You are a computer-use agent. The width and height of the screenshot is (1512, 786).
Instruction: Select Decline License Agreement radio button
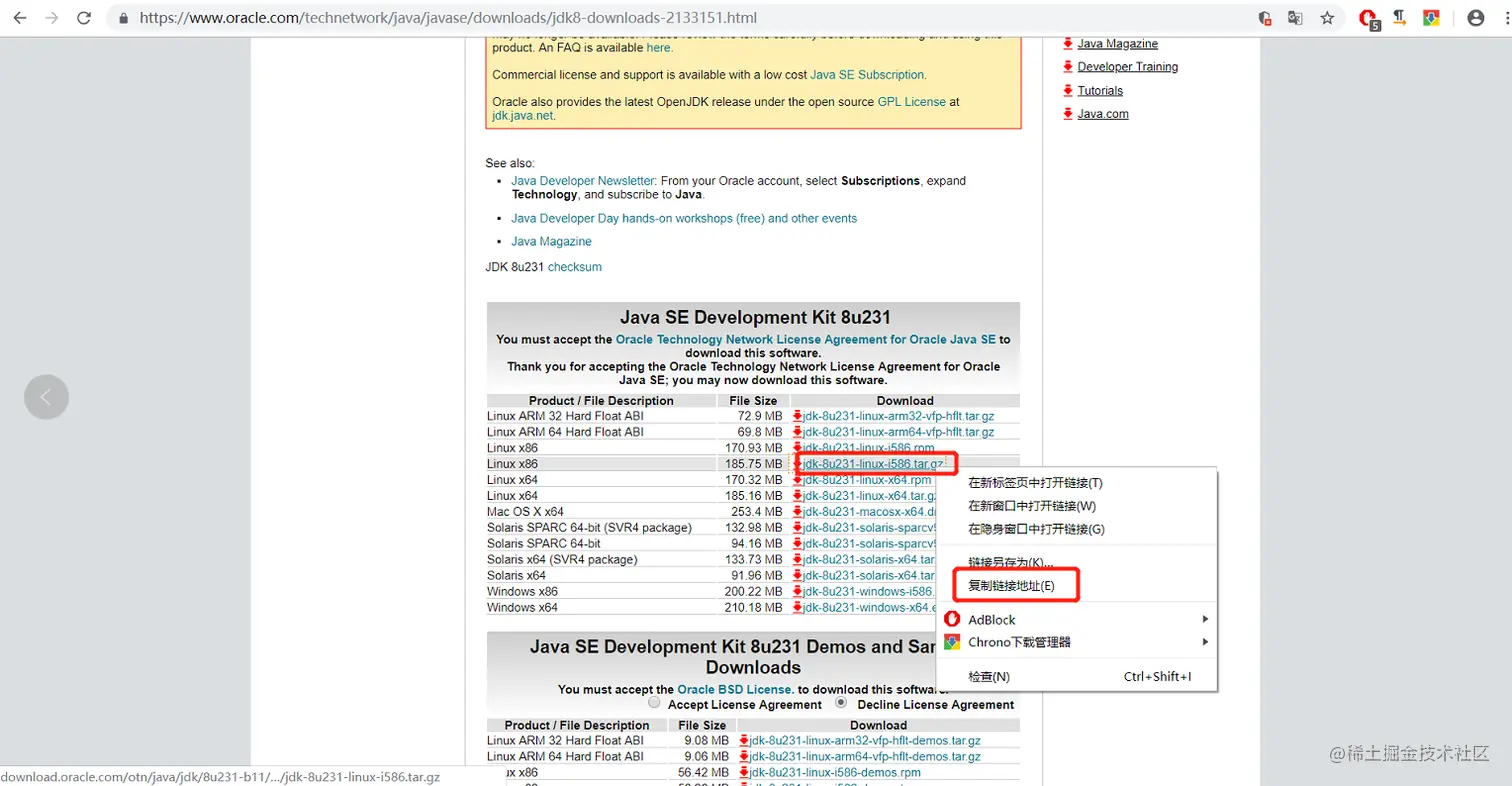tap(841, 703)
